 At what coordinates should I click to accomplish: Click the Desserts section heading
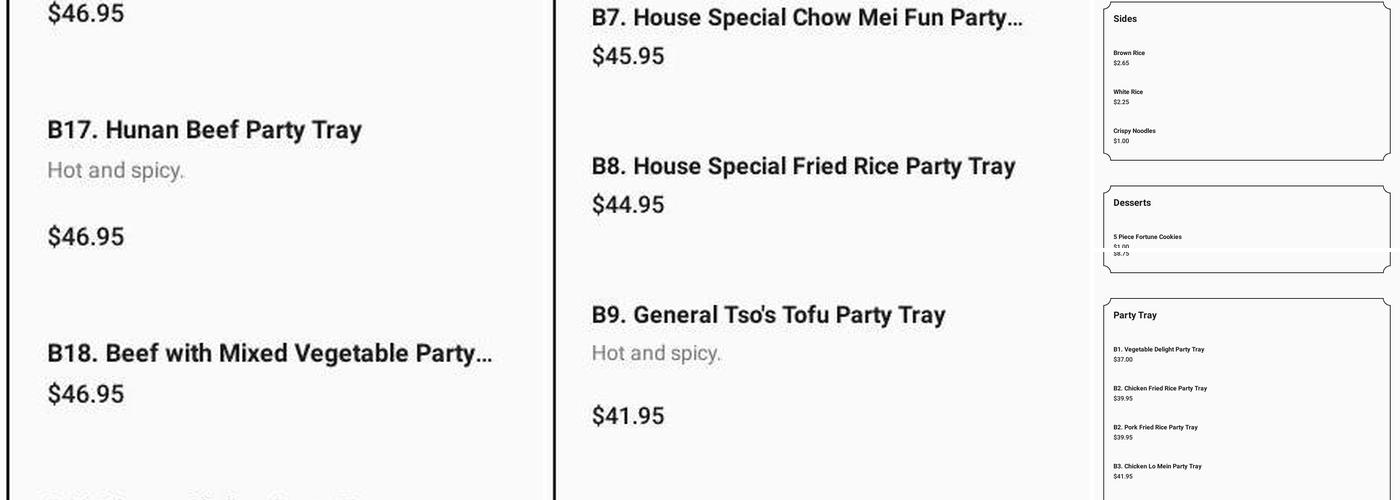click(1132, 203)
